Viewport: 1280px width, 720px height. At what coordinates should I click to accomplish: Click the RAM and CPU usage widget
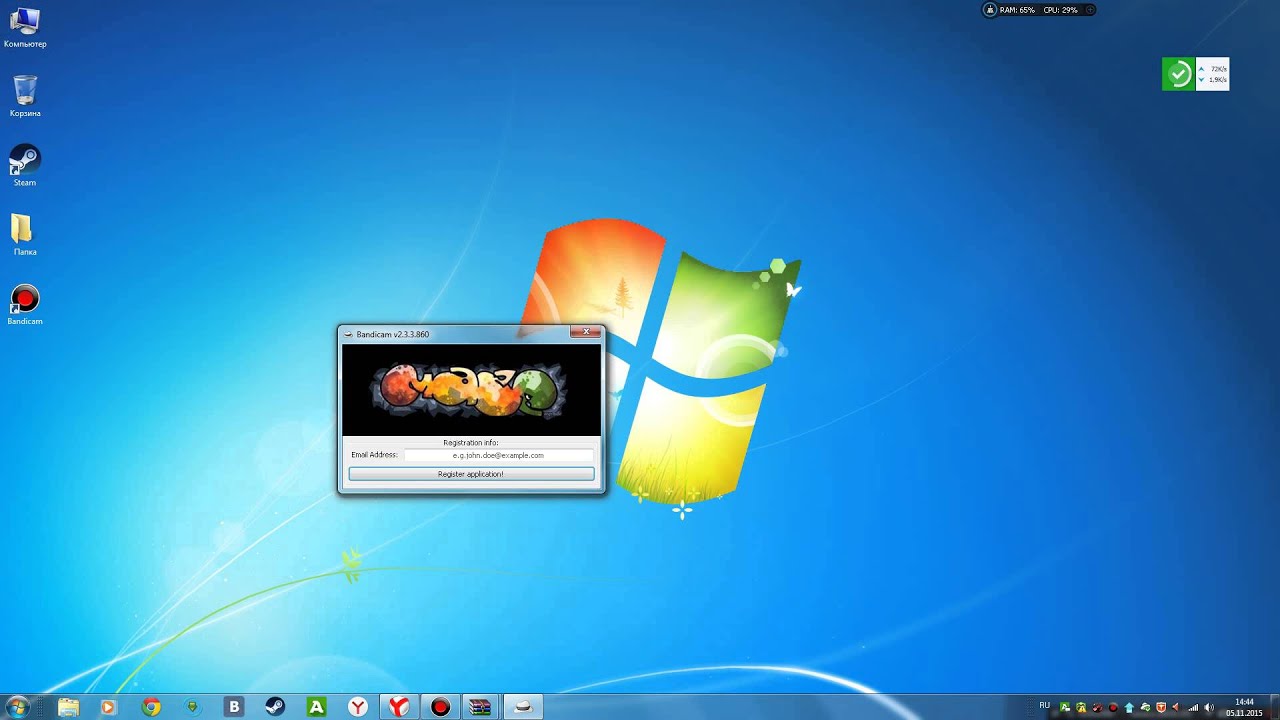pyautogui.click(x=1040, y=10)
